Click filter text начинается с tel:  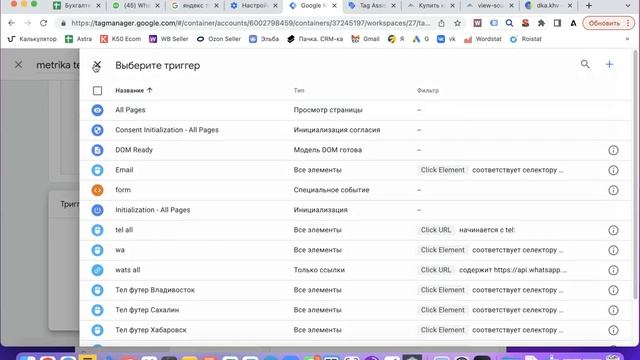487,230
